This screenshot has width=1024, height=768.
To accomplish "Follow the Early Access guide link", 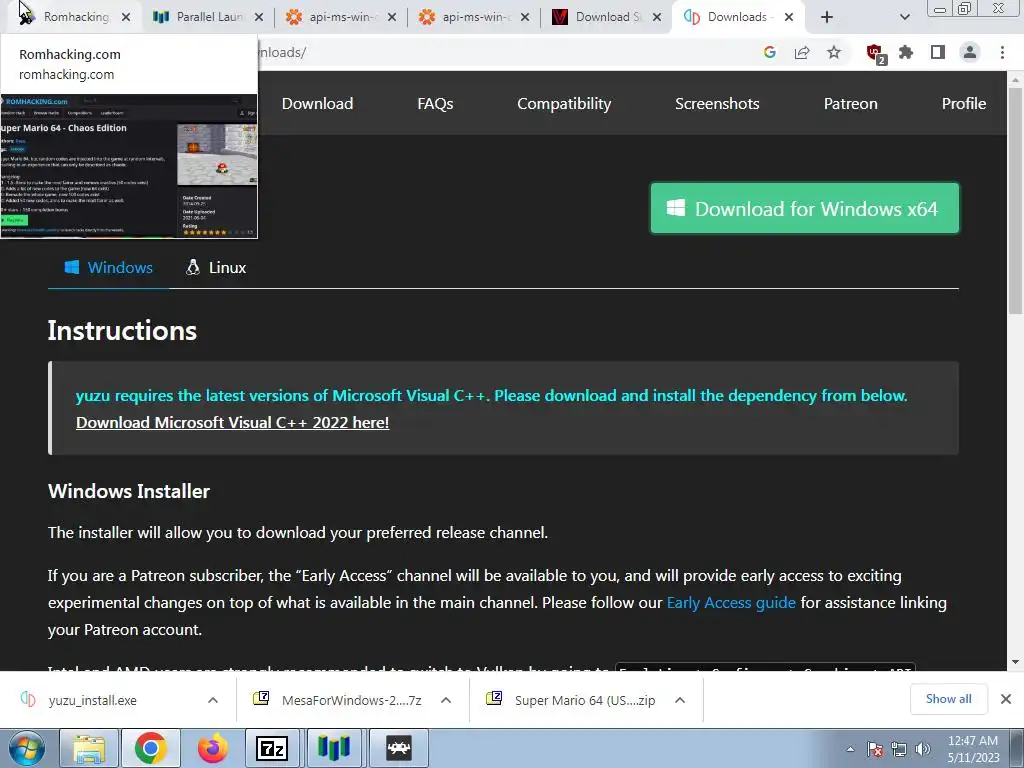I will click(x=731, y=603).
